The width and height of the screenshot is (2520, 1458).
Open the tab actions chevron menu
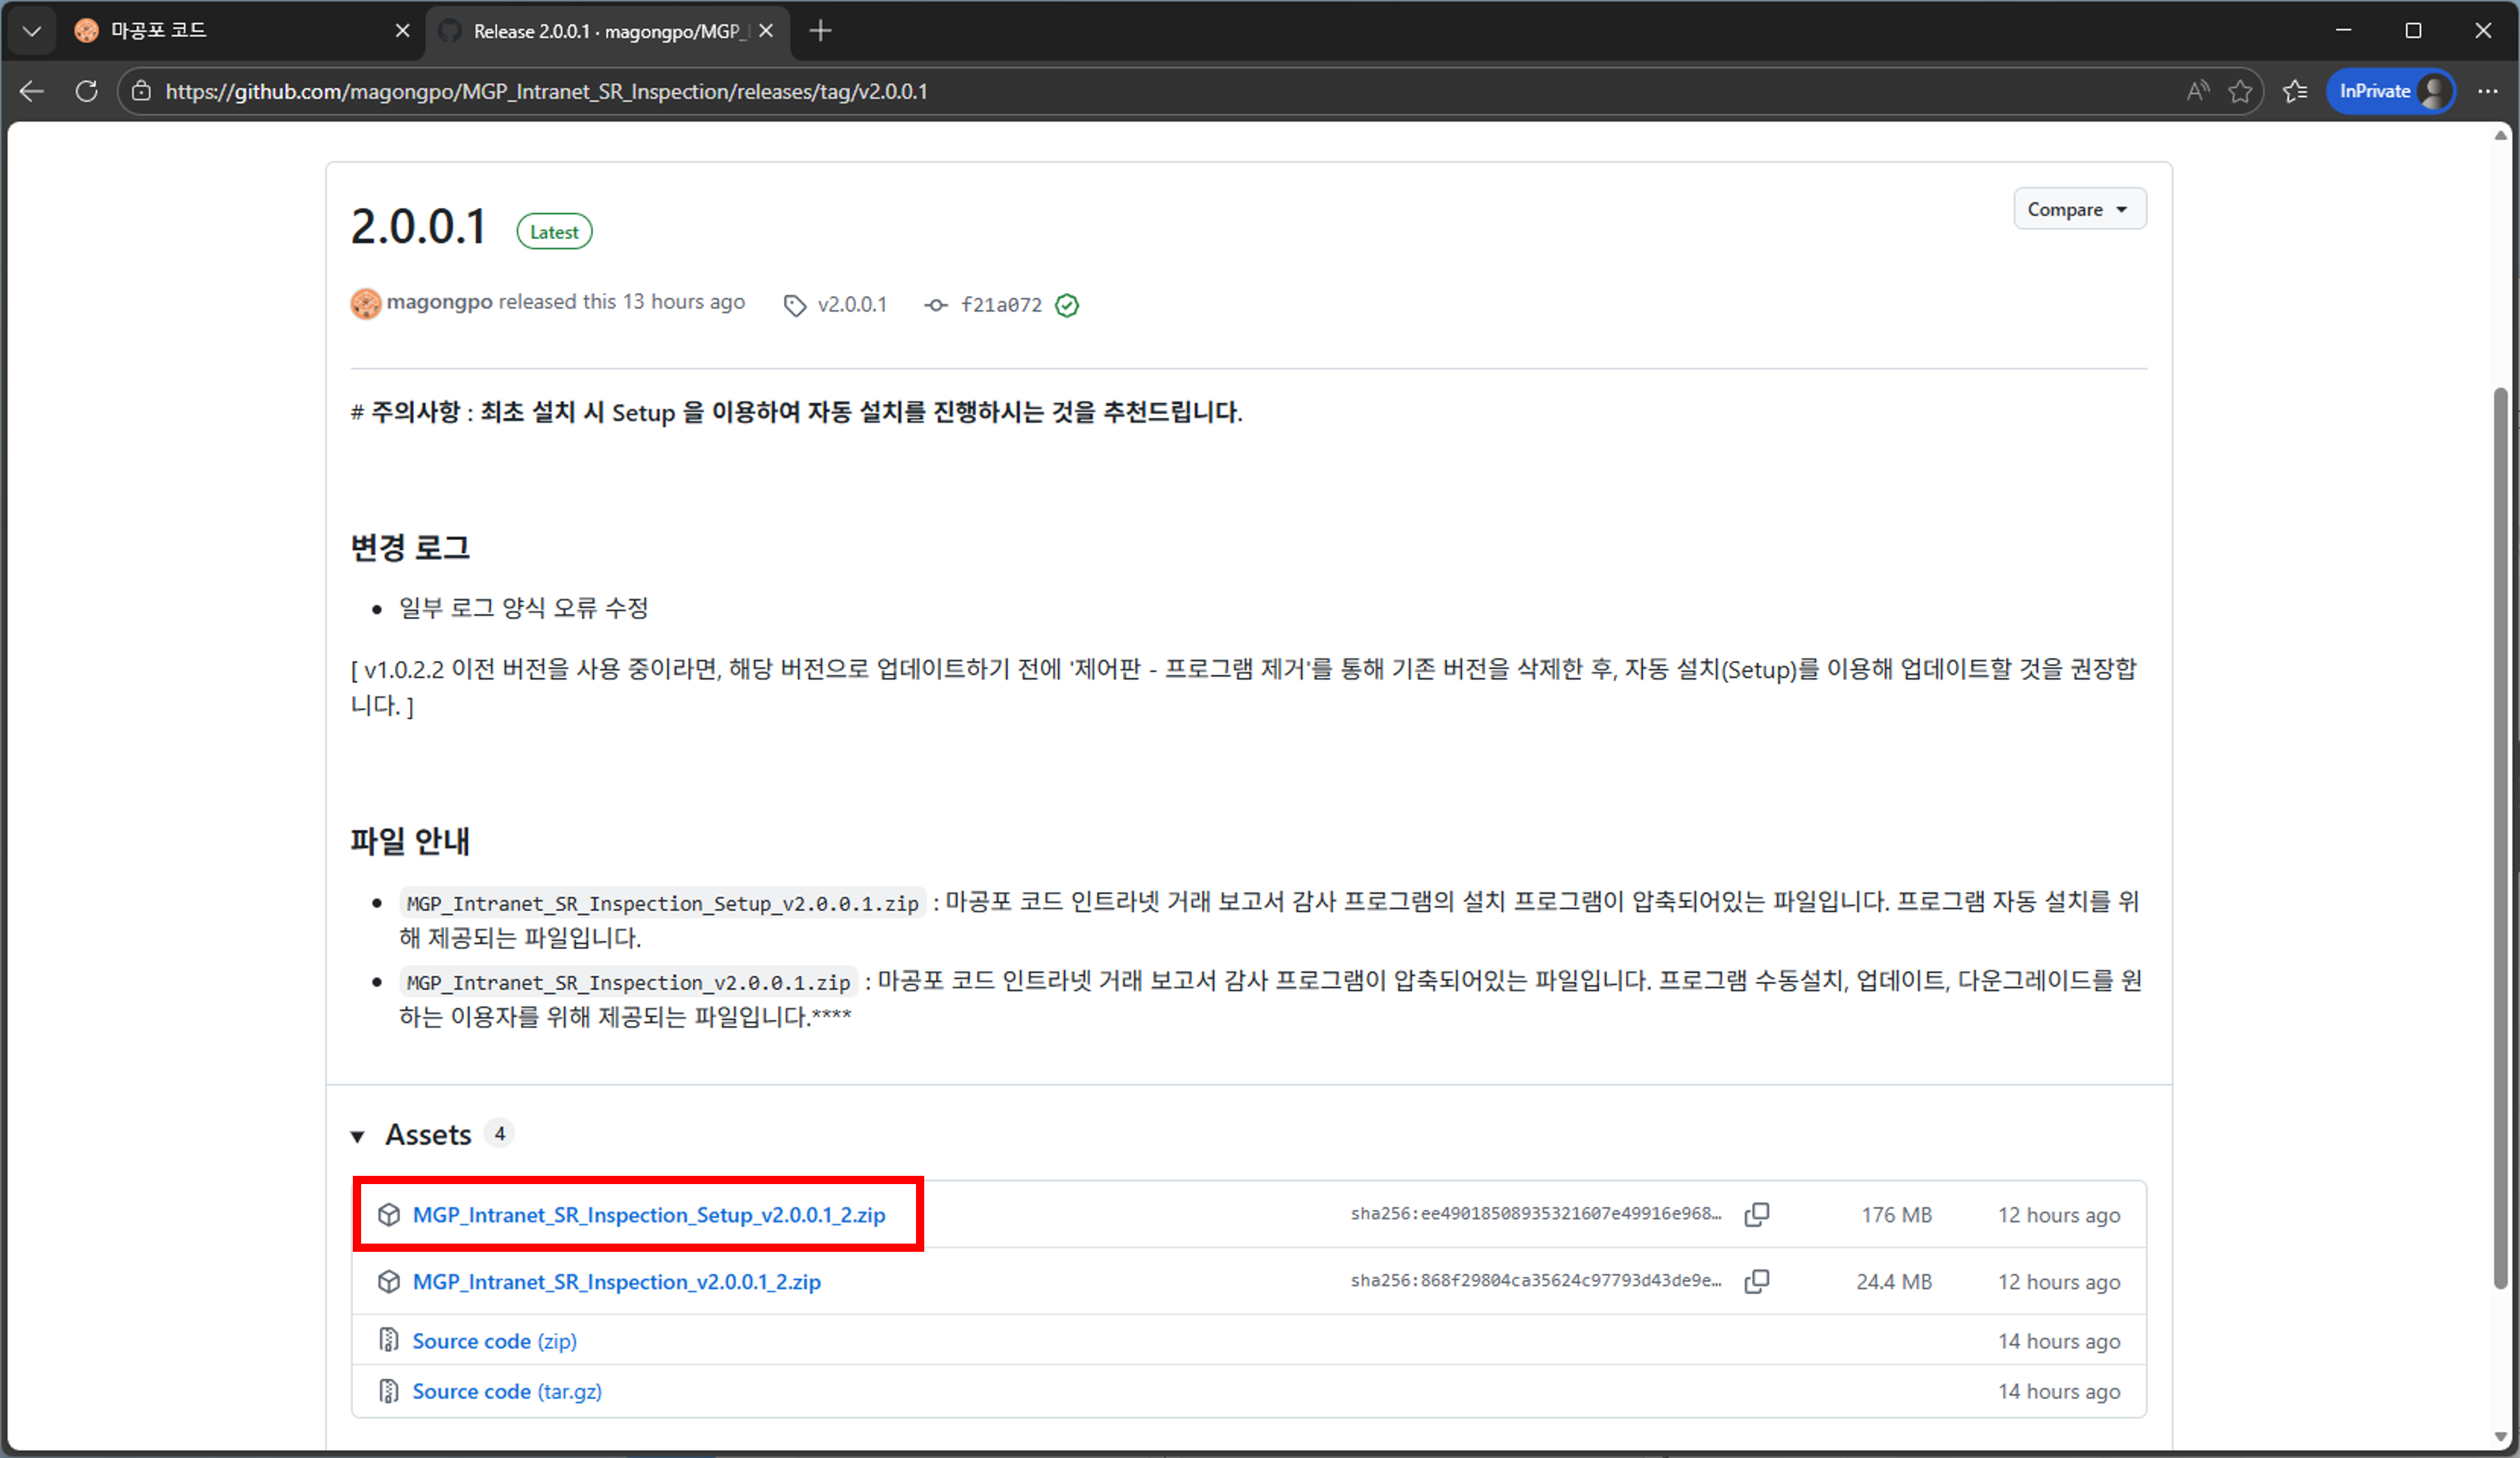coord(31,30)
